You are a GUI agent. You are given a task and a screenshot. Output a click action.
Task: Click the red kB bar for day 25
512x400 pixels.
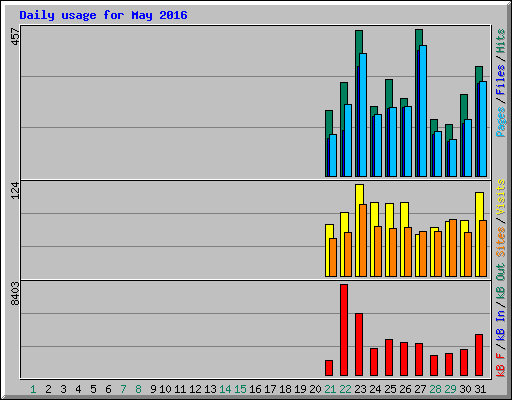pos(389,357)
